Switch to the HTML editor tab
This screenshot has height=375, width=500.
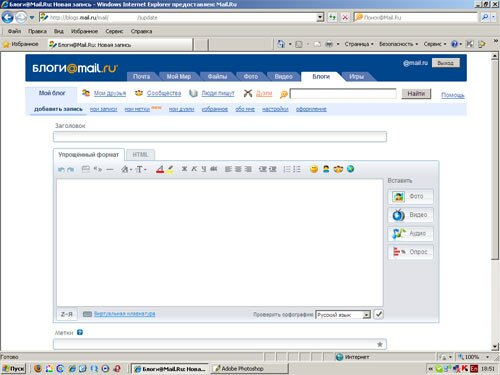click(140, 155)
